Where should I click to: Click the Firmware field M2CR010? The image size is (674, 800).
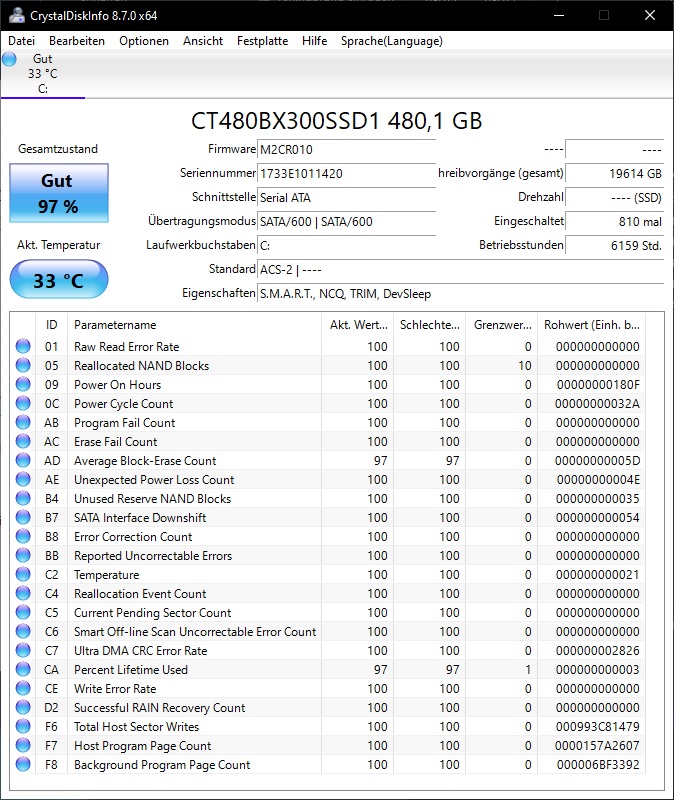tap(346, 149)
